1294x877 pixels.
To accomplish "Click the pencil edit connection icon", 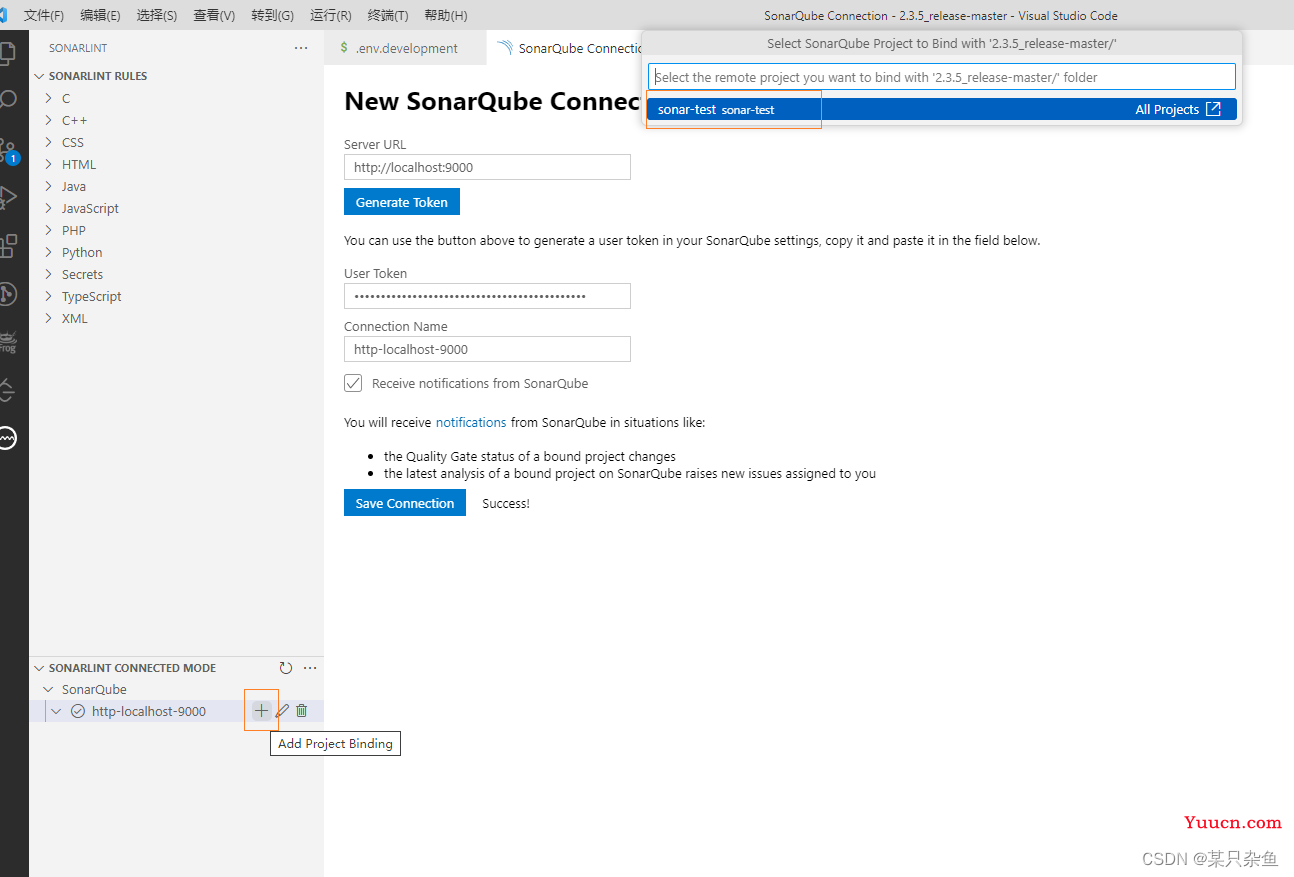I will pos(282,711).
